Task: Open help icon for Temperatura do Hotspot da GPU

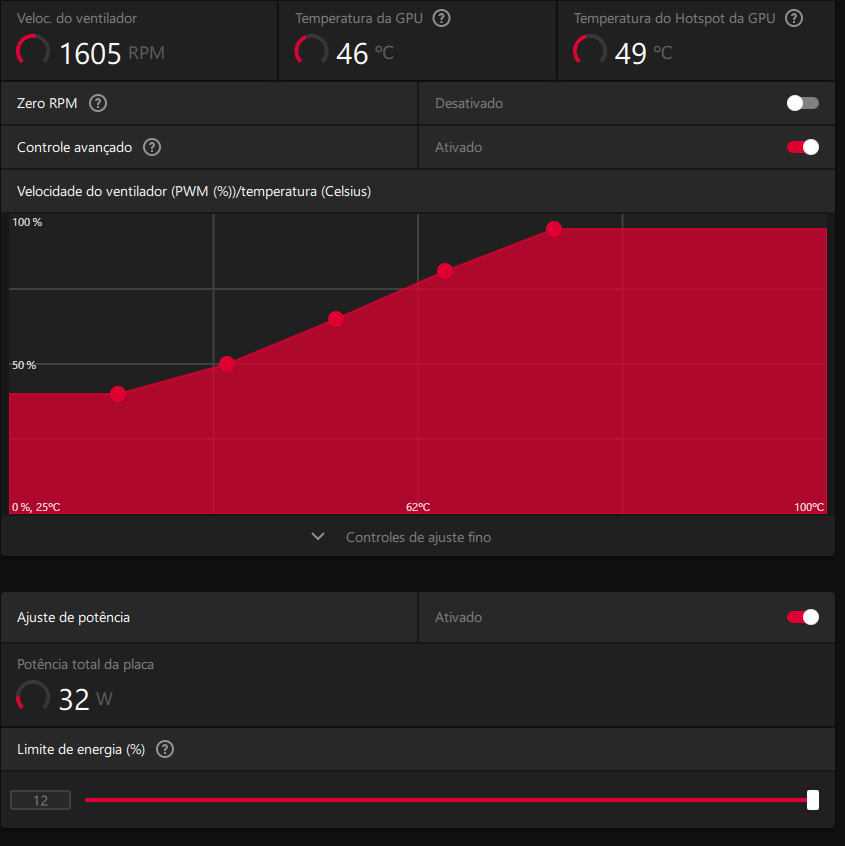Action: 794,18
